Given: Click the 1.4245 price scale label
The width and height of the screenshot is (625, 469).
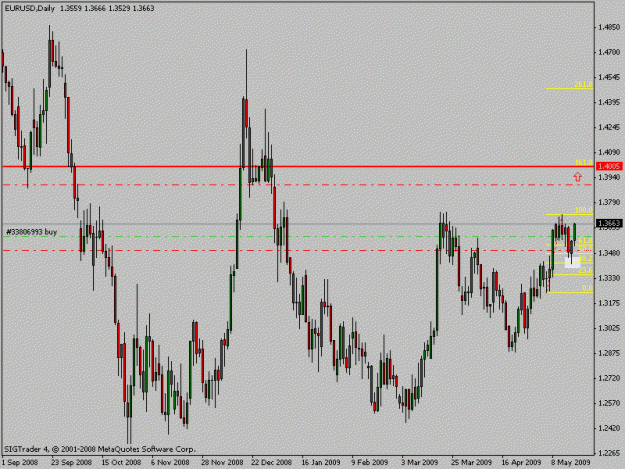Looking at the screenshot, I should (x=609, y=128).
